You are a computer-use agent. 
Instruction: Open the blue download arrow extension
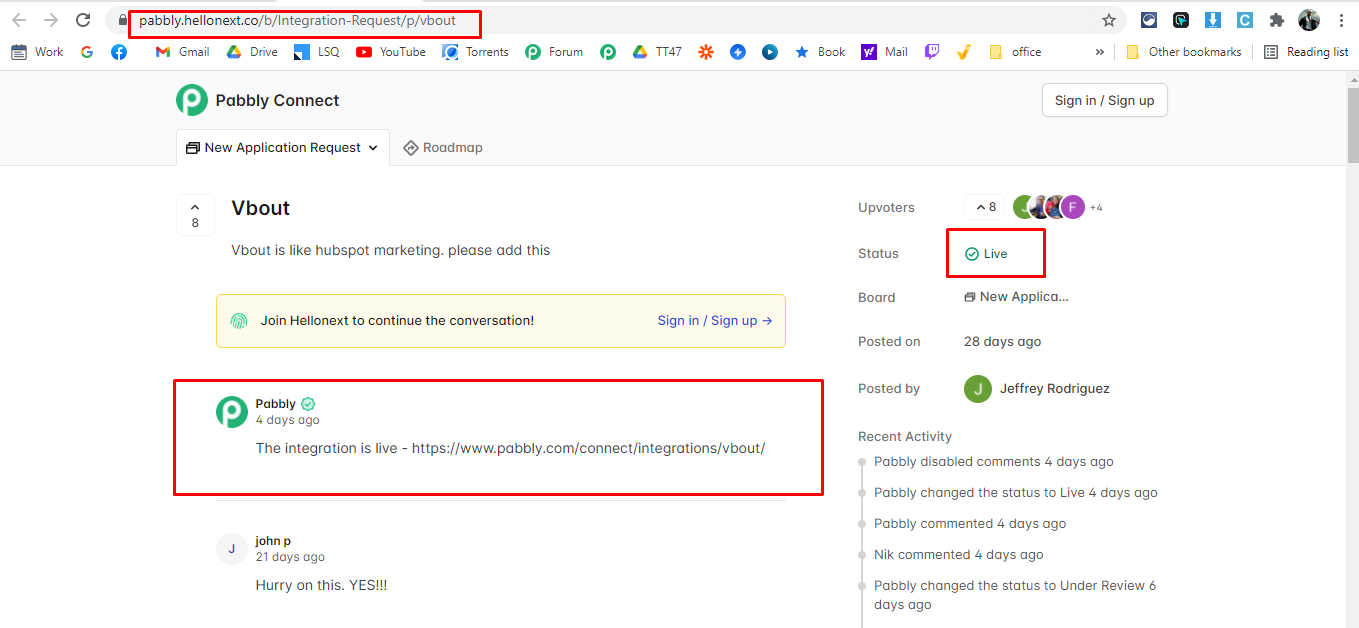1213,20
